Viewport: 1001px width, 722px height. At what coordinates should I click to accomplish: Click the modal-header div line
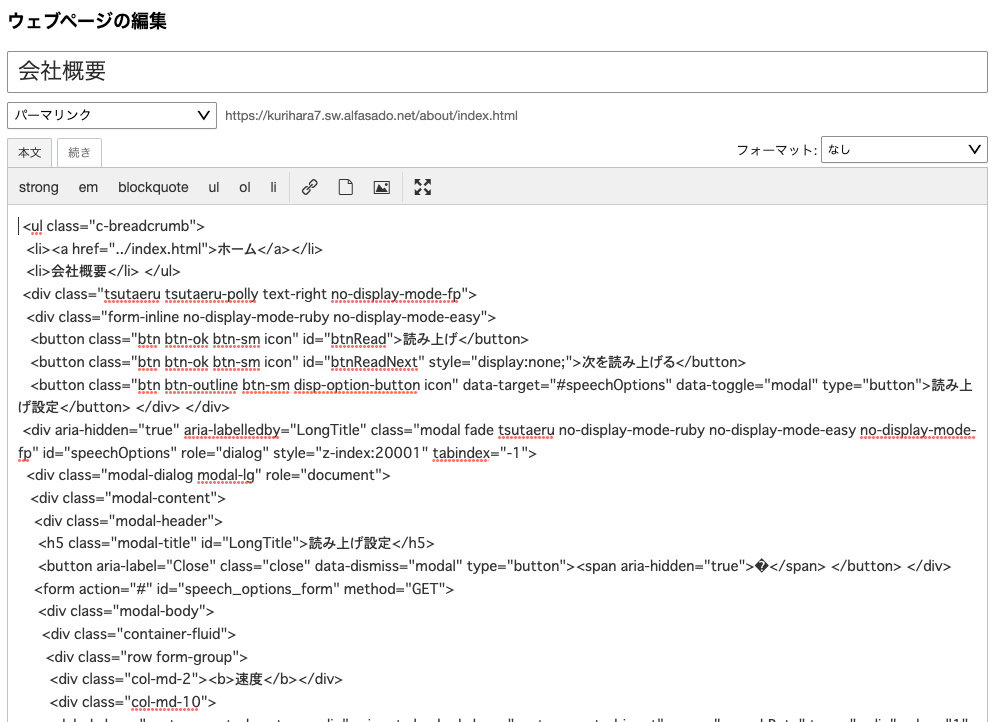click(x=128, y=521)
